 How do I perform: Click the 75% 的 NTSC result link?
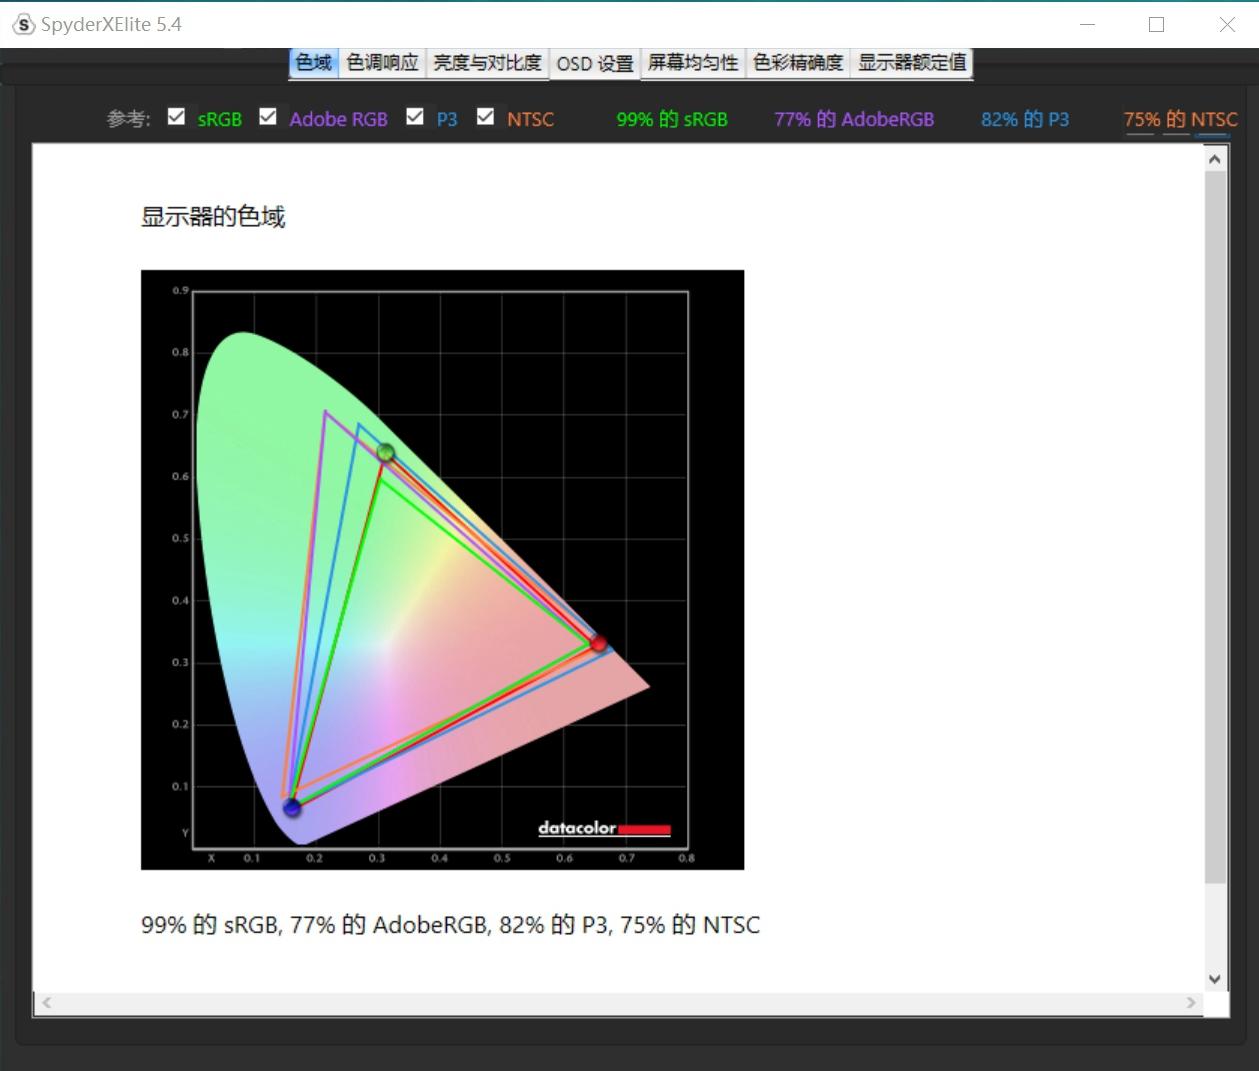coord(1181,119)
